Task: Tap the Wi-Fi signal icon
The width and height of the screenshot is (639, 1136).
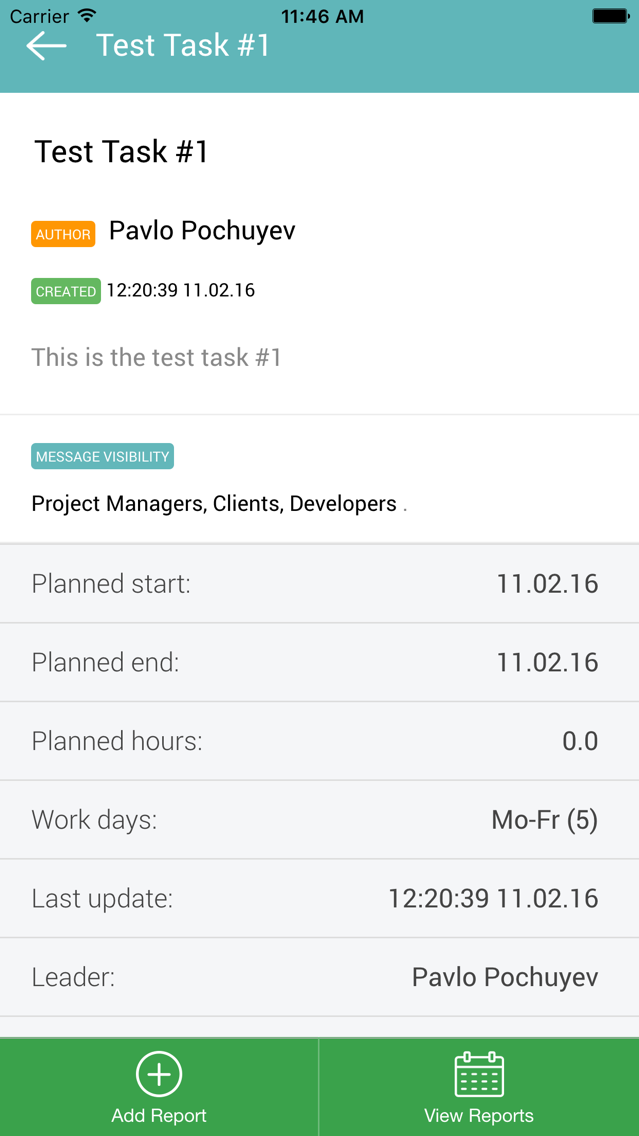Action: click(87, 15)
